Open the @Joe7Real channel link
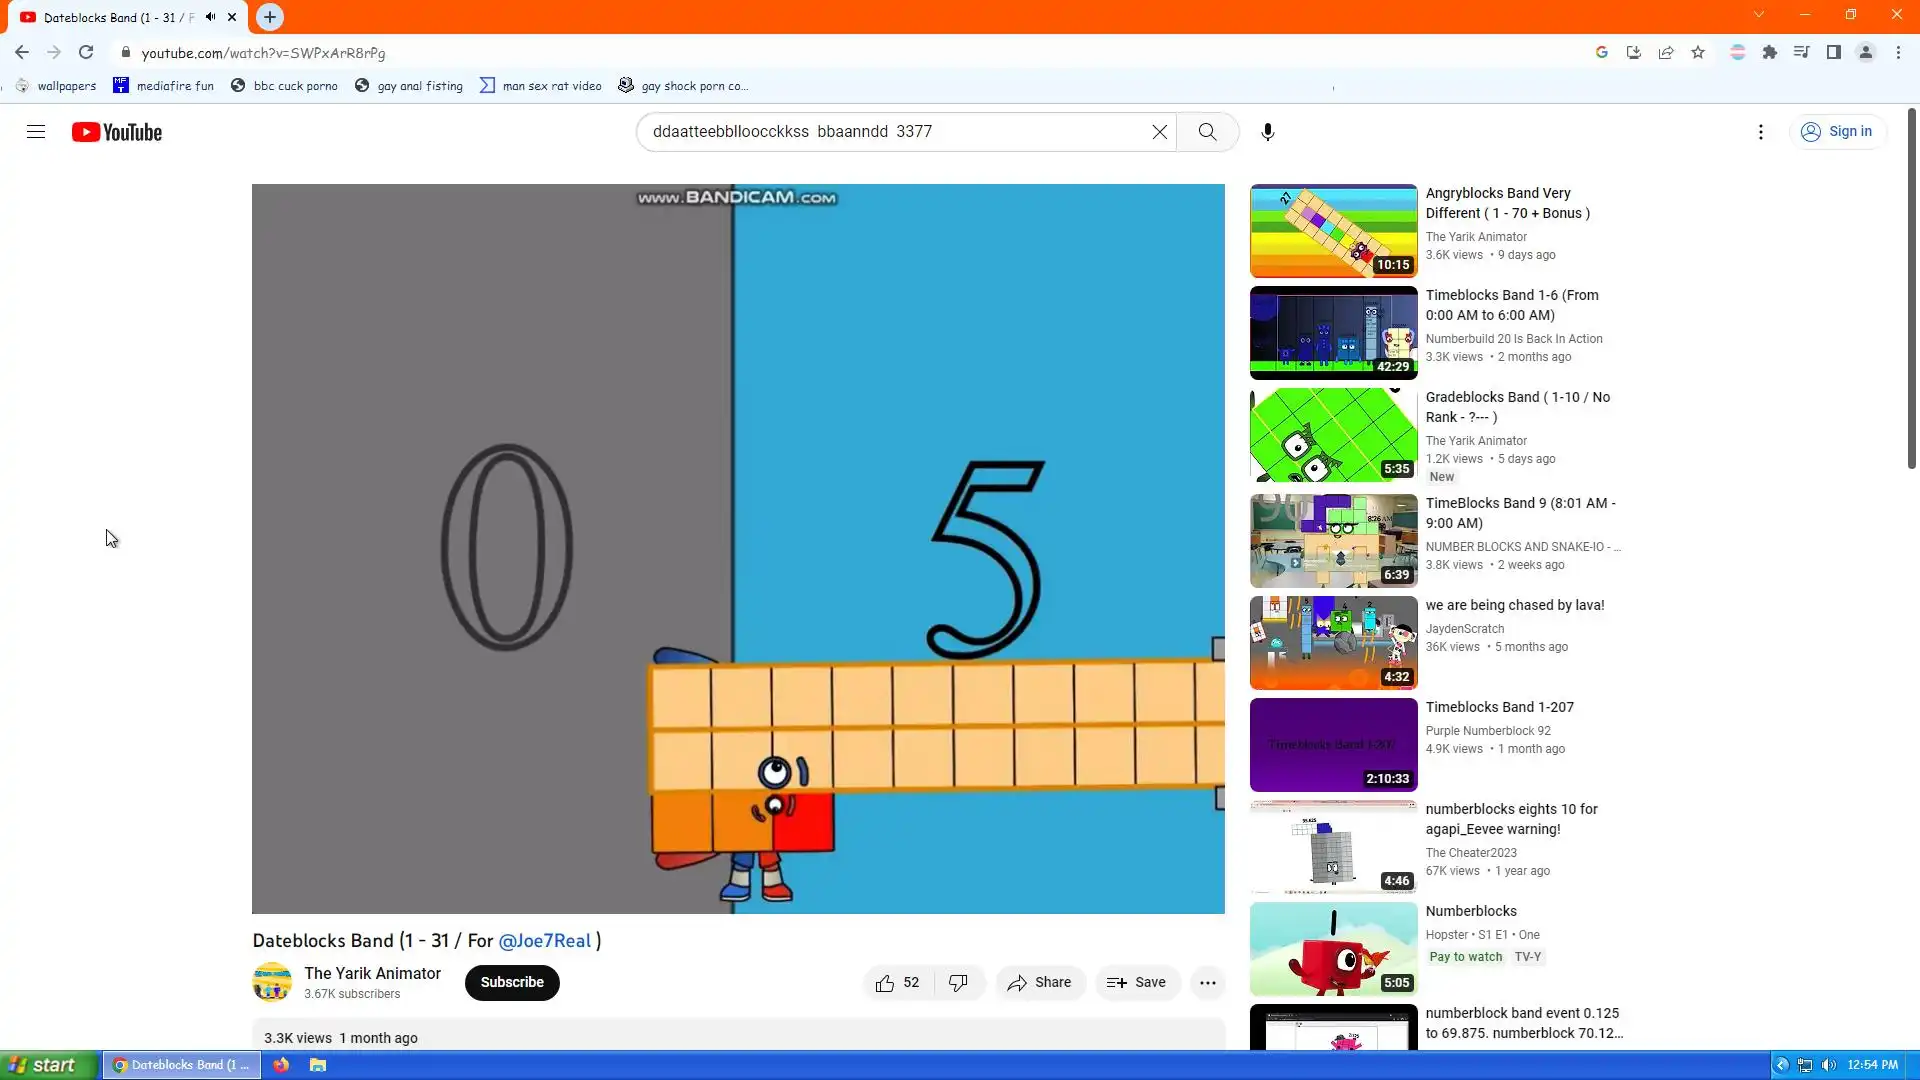The image size is (1920, 1080). [x=544, y=941]
